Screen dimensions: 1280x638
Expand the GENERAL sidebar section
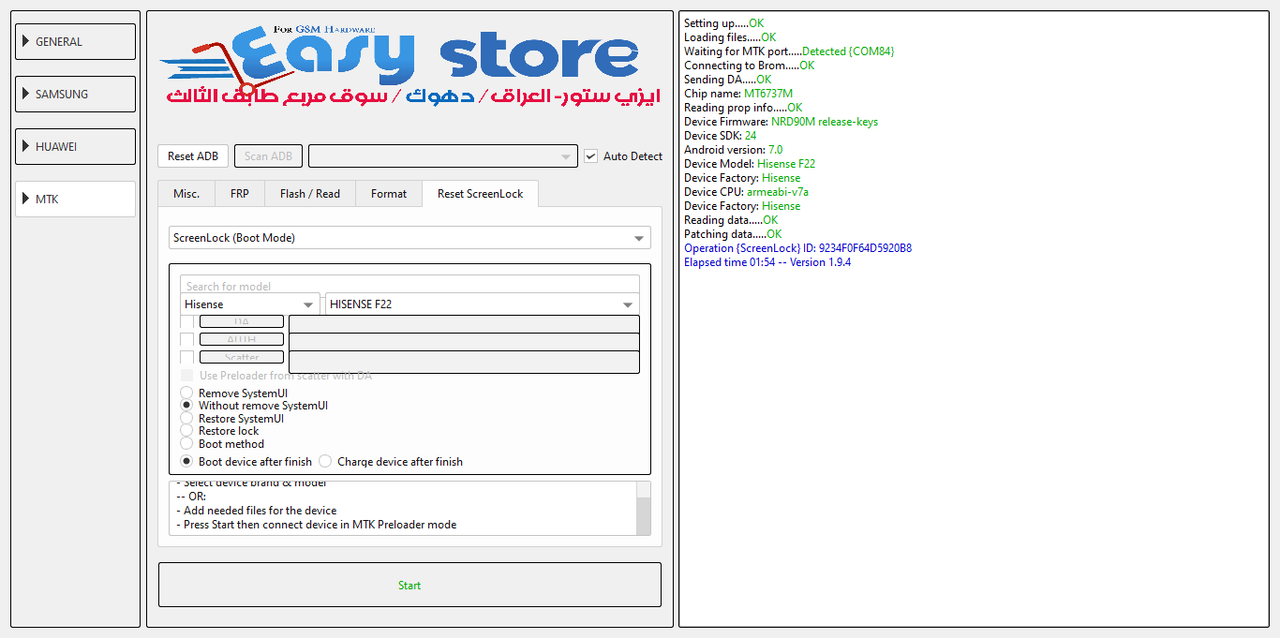(x=76, y=42)
